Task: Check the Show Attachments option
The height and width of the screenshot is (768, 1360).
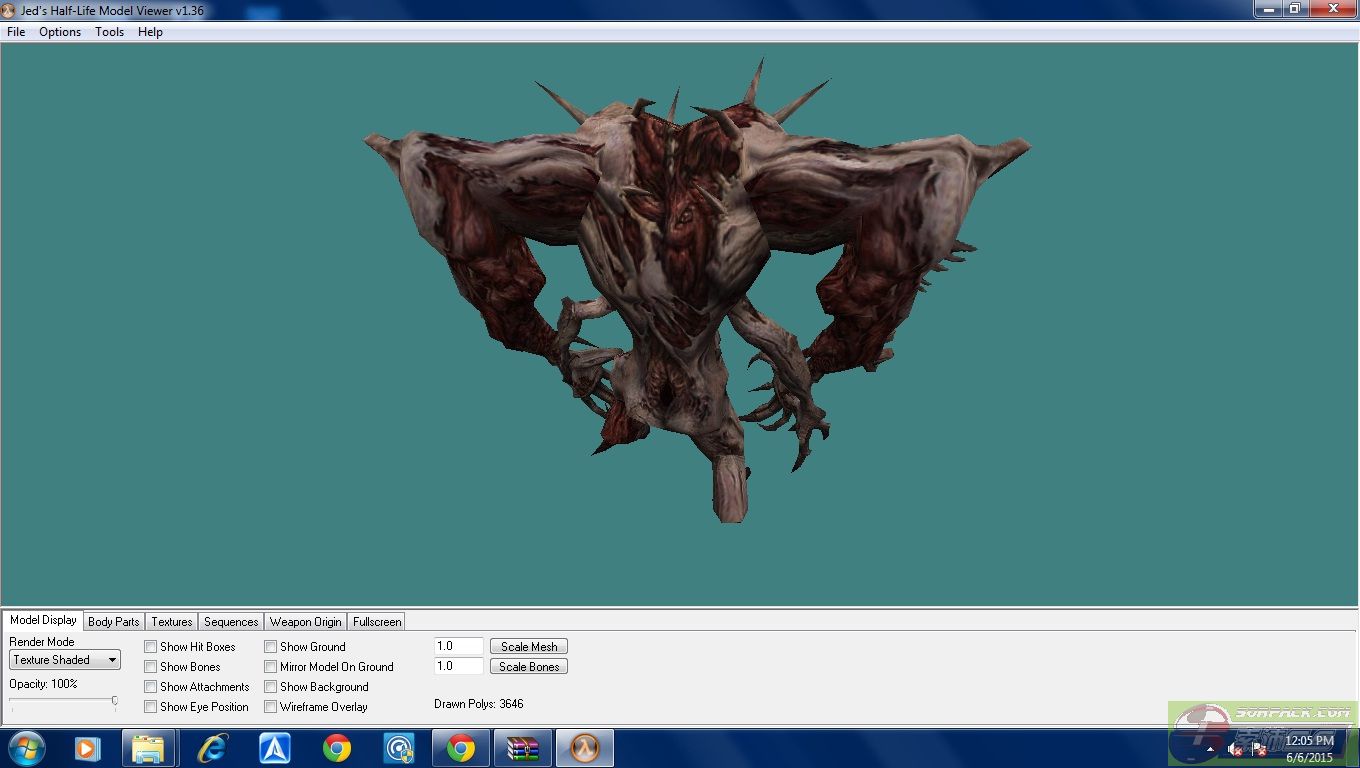Action: [150, 687]
